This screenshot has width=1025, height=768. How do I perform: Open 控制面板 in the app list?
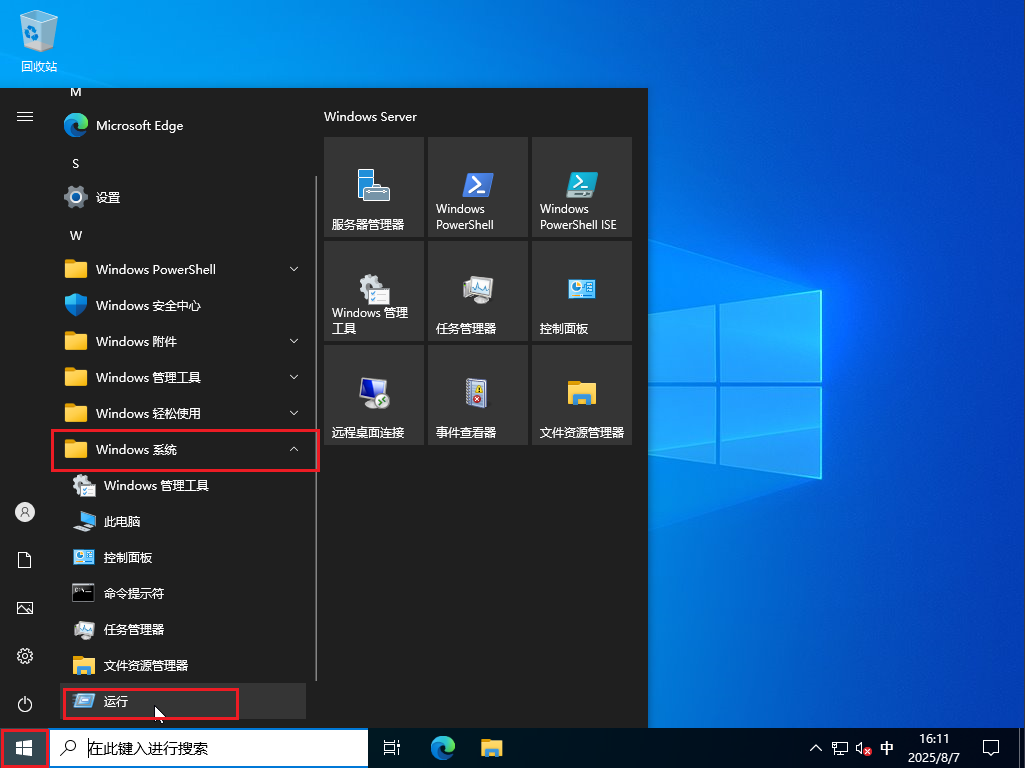click(x=183, y=557)
